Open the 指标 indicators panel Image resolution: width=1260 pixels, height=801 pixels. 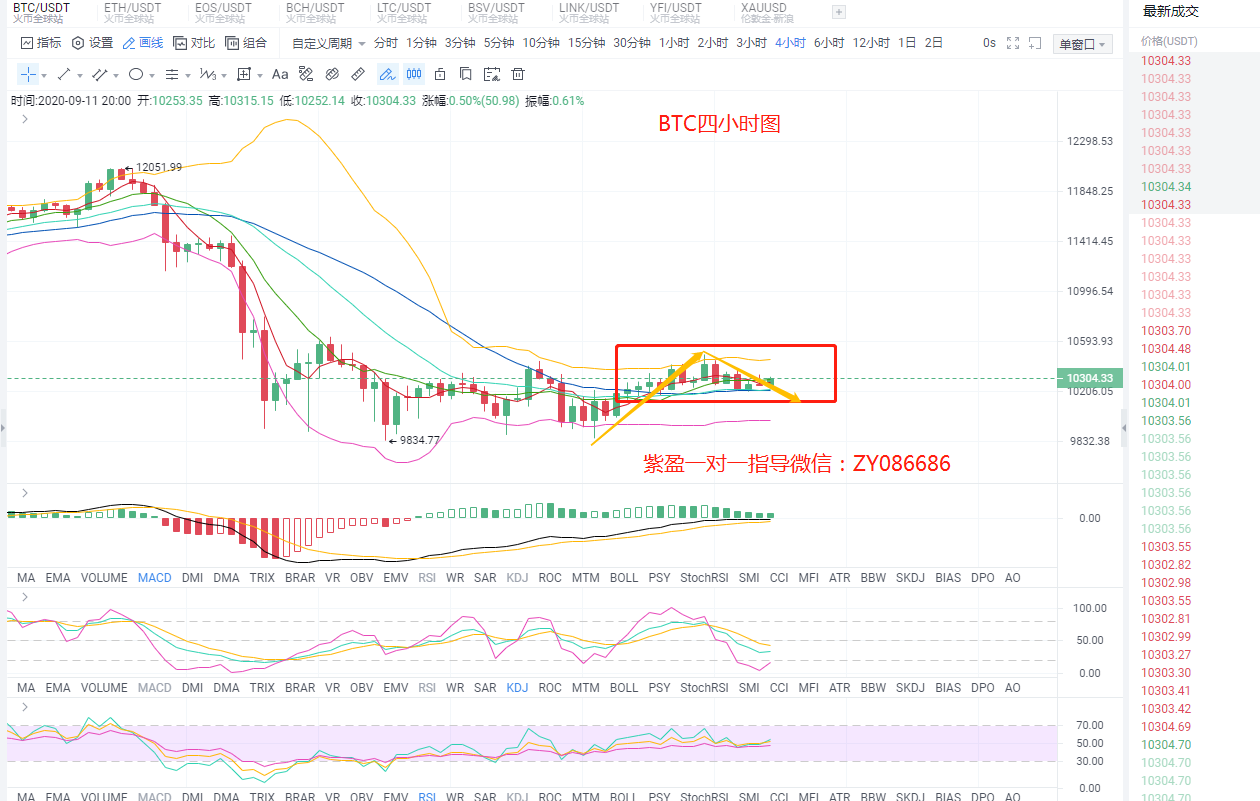(x=41, y=43)
